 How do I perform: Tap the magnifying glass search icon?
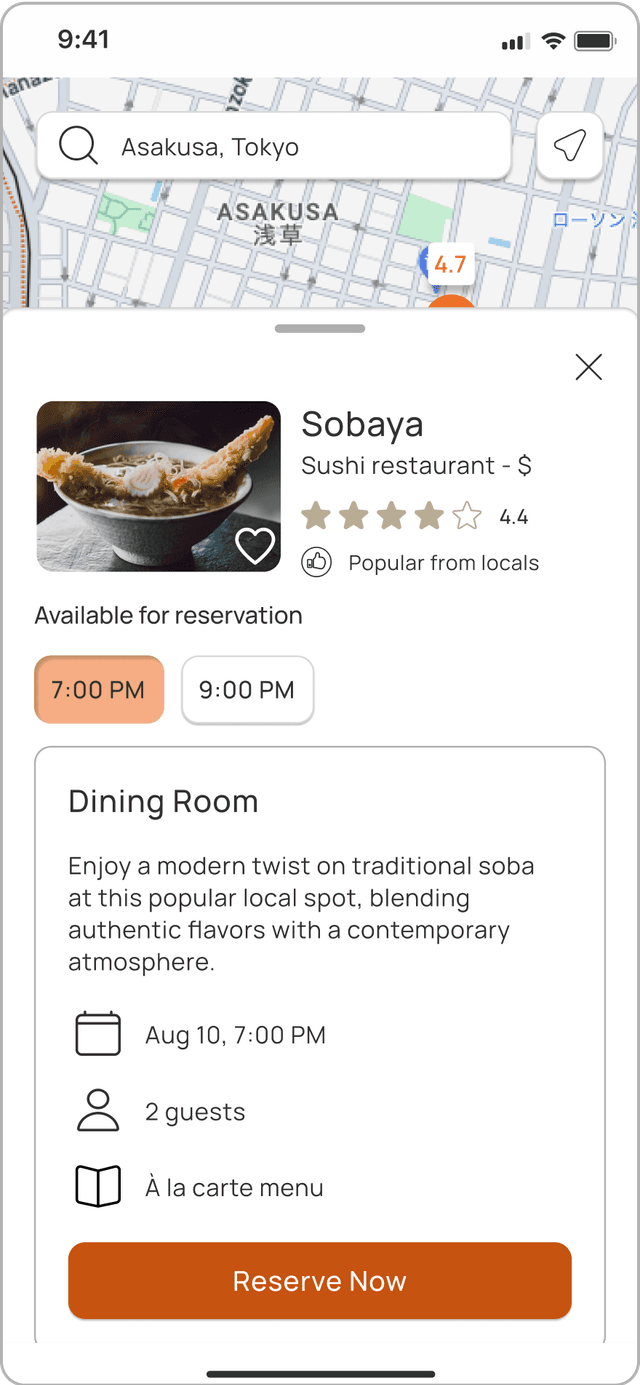point(78,146)
